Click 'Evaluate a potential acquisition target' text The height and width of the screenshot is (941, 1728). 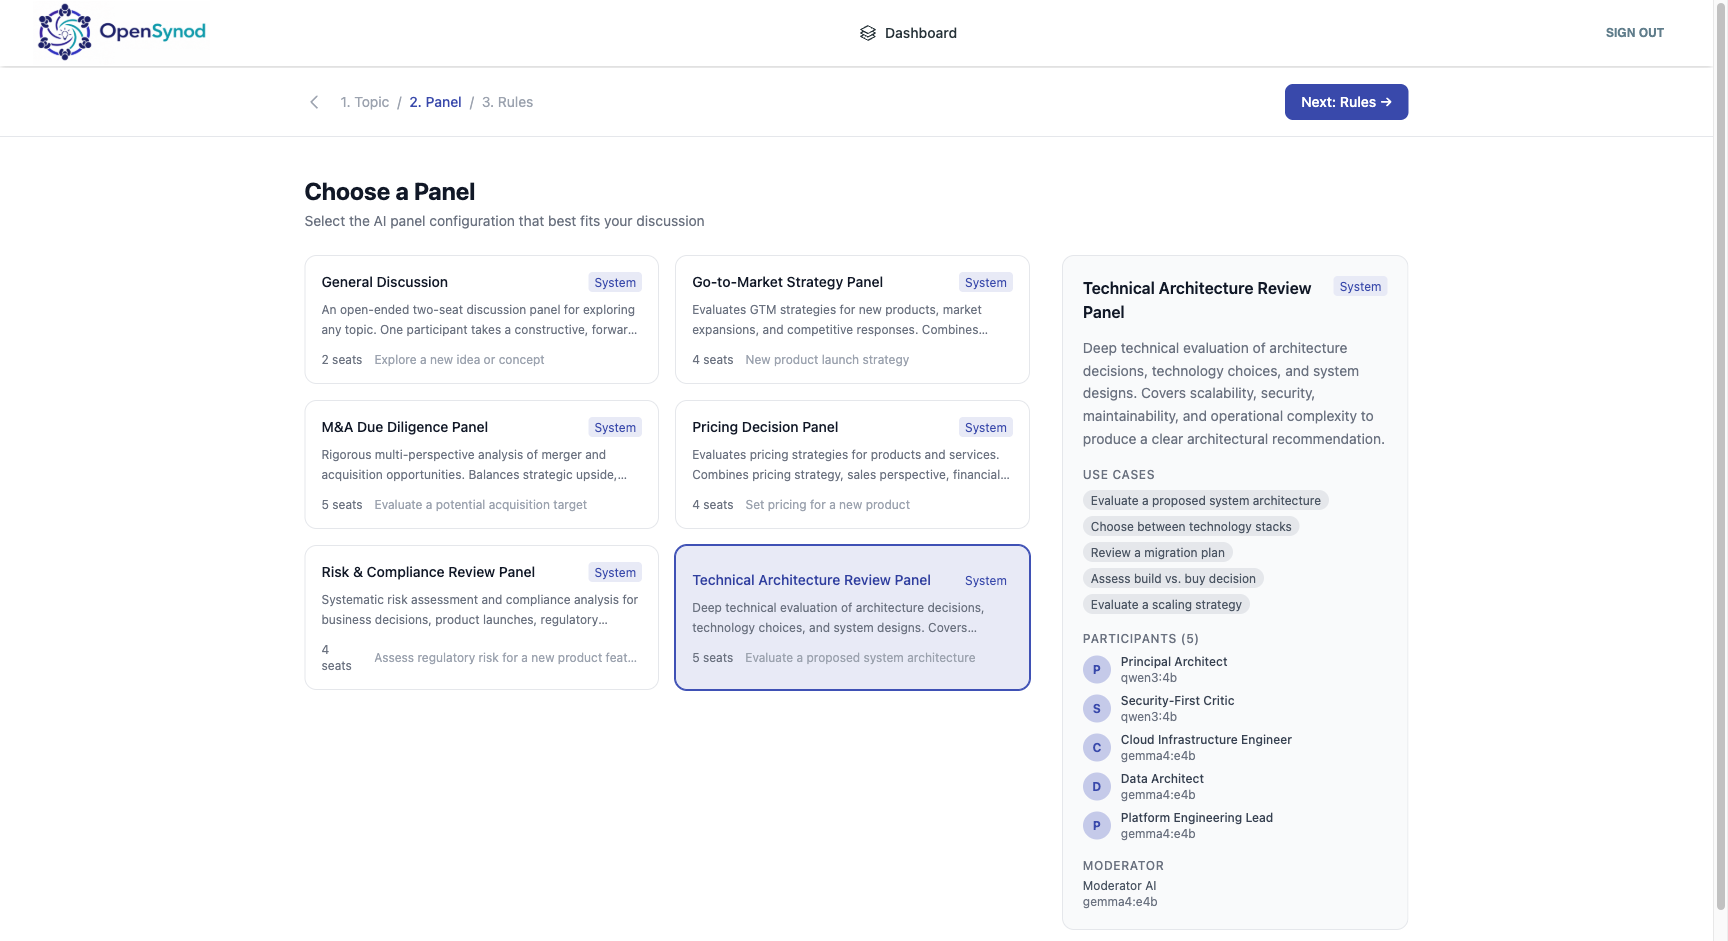coord(480,505)
